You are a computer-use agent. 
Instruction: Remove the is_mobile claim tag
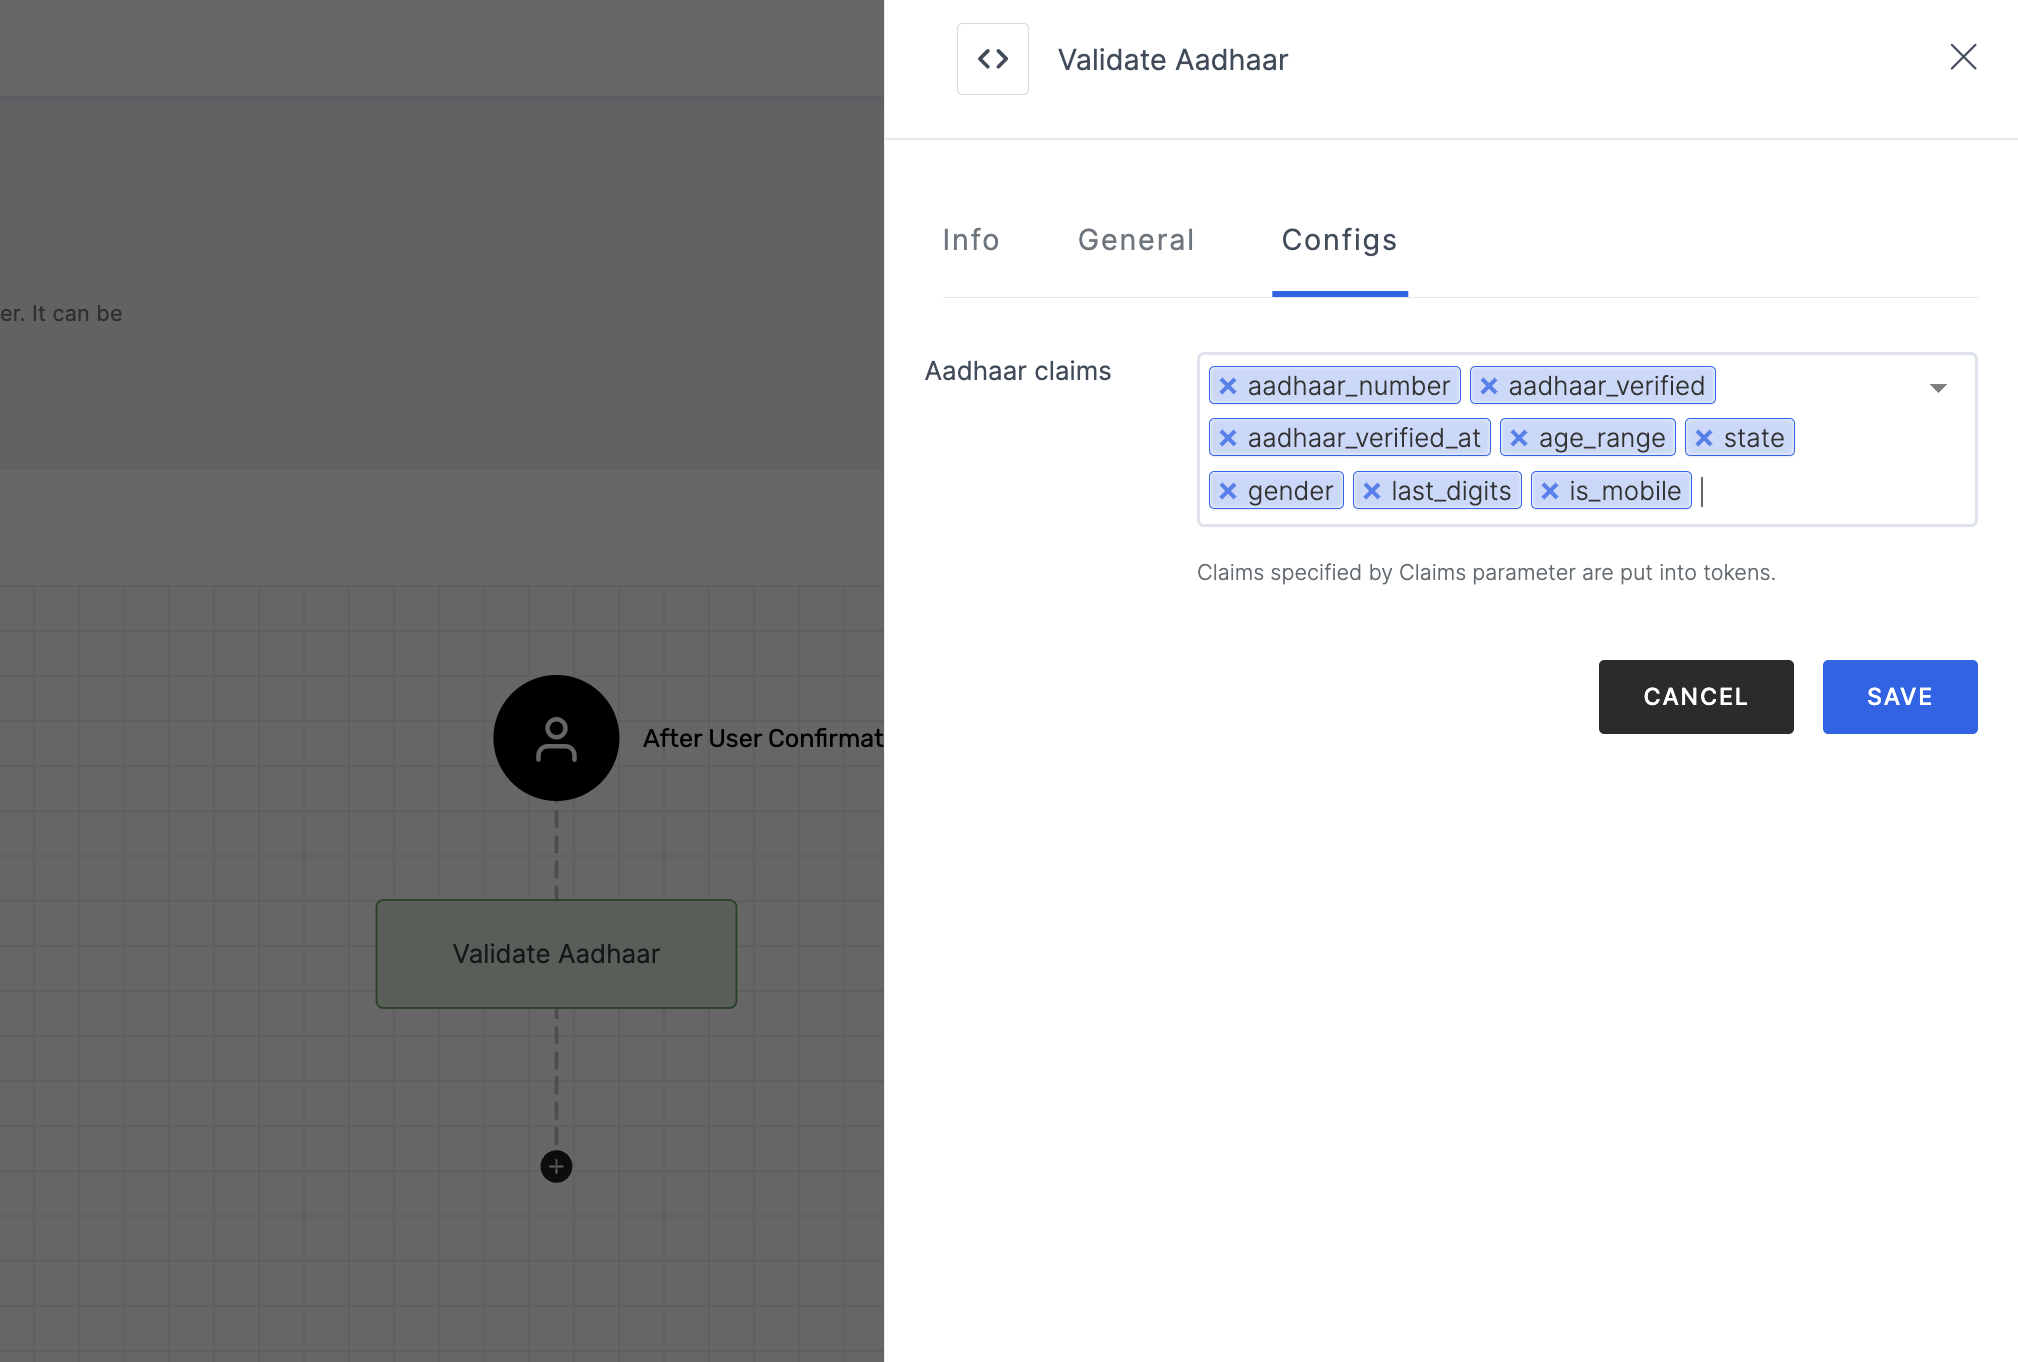(1550, 491)
